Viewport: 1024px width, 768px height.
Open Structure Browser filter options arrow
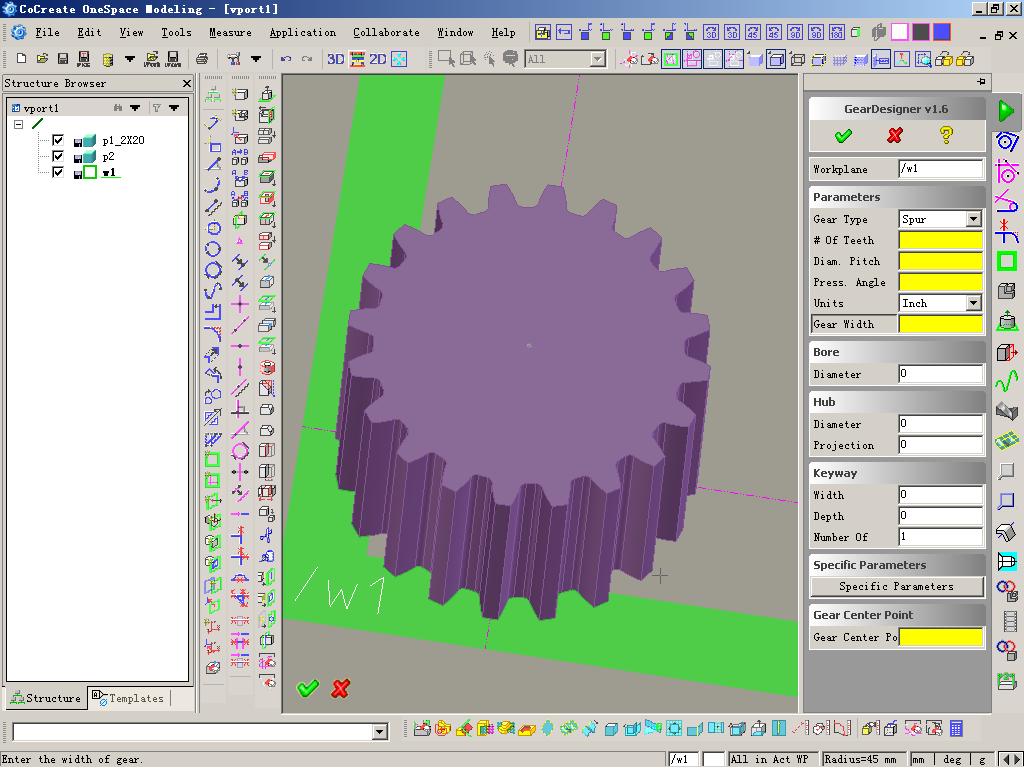point(174,108)
